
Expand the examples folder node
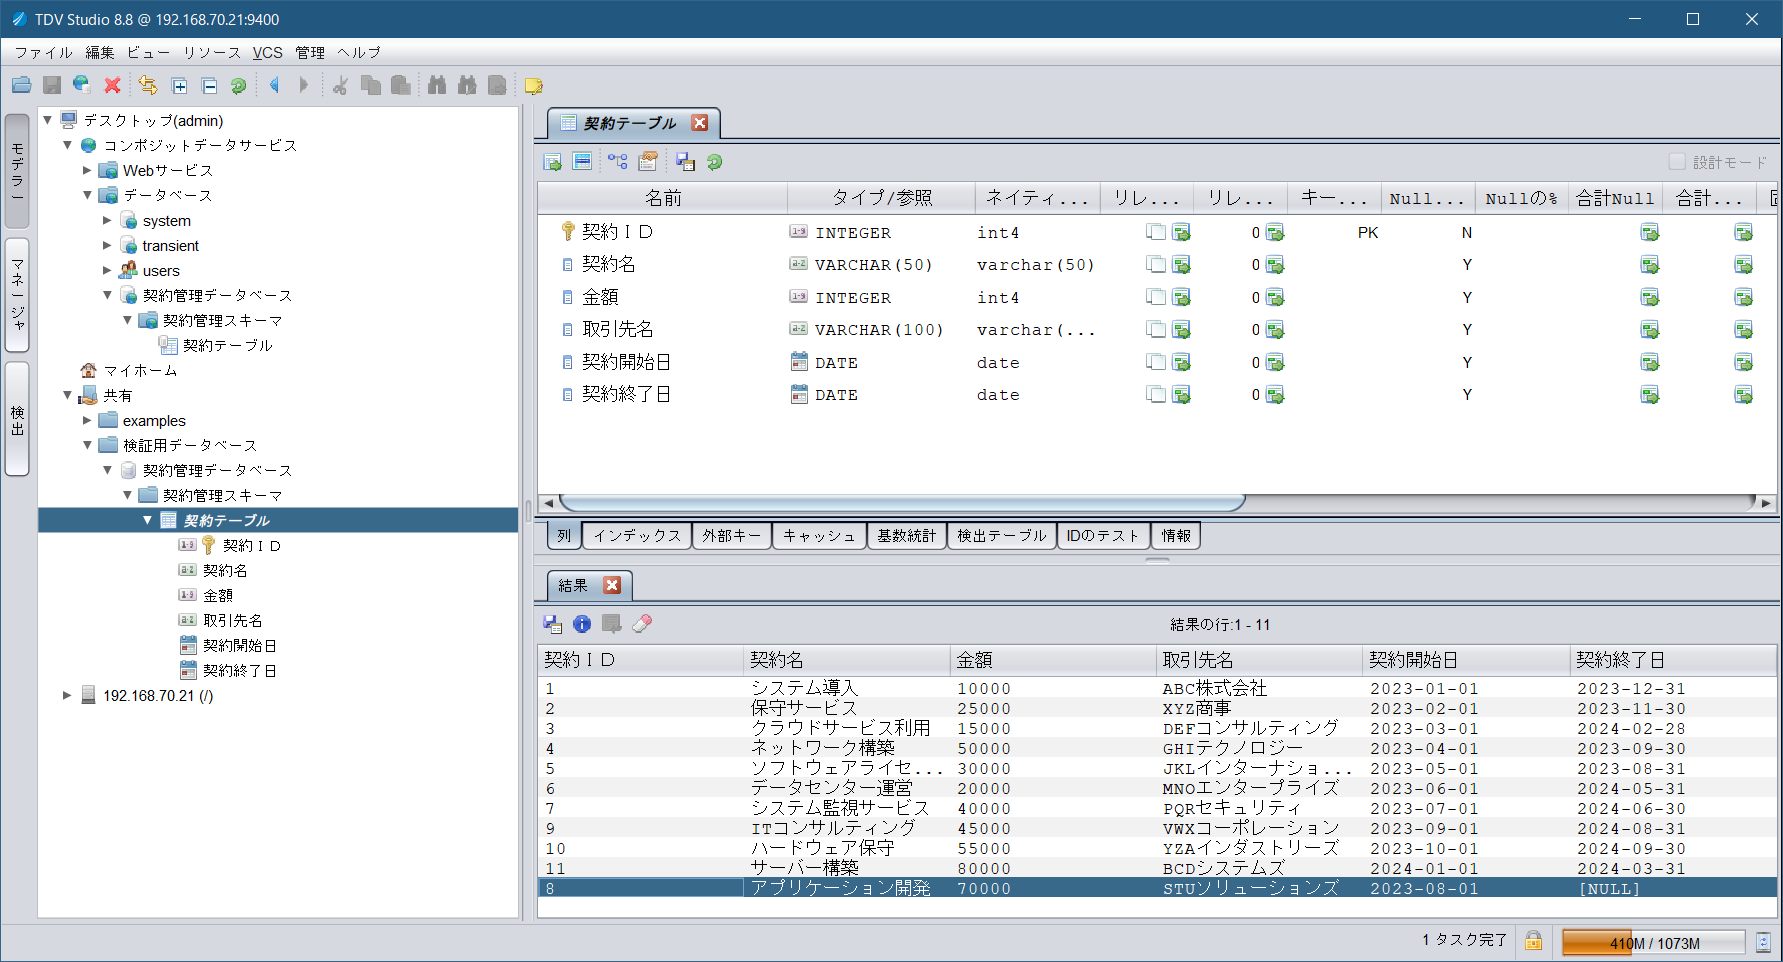point(87,420)
